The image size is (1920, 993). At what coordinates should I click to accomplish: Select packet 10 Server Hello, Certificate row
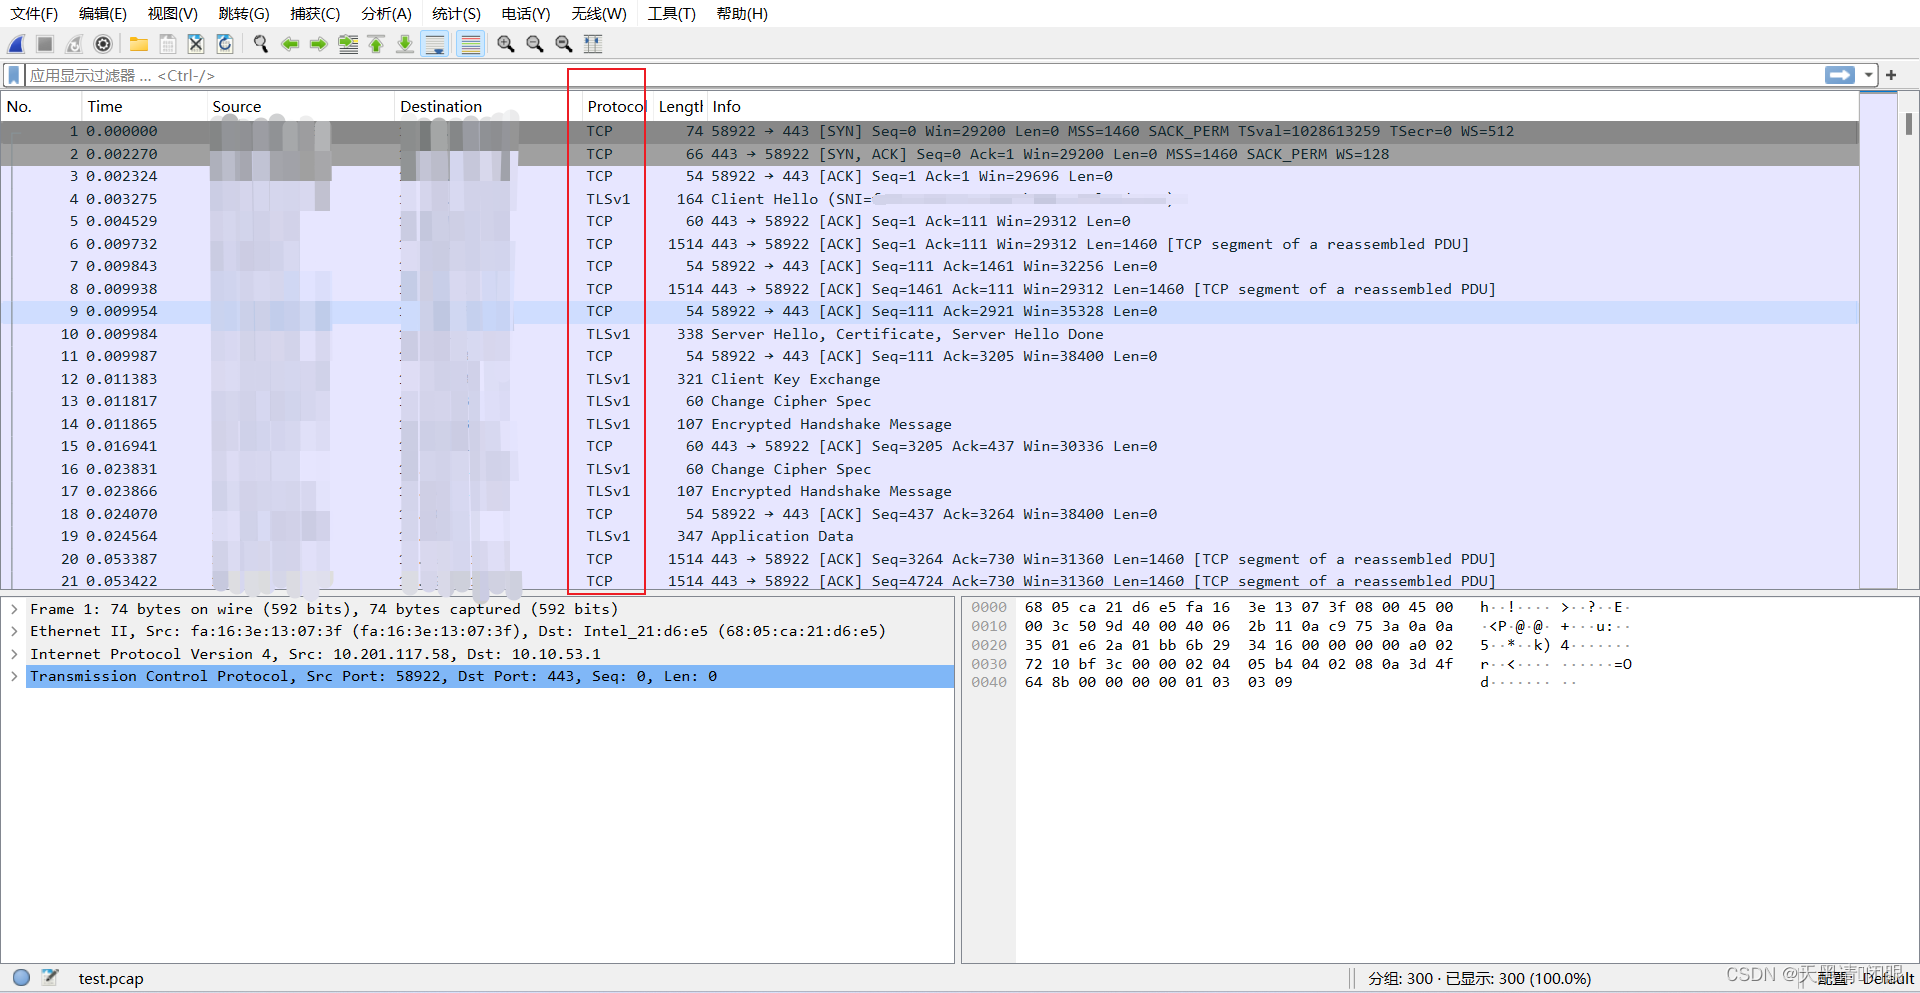[x=930, y=334]
